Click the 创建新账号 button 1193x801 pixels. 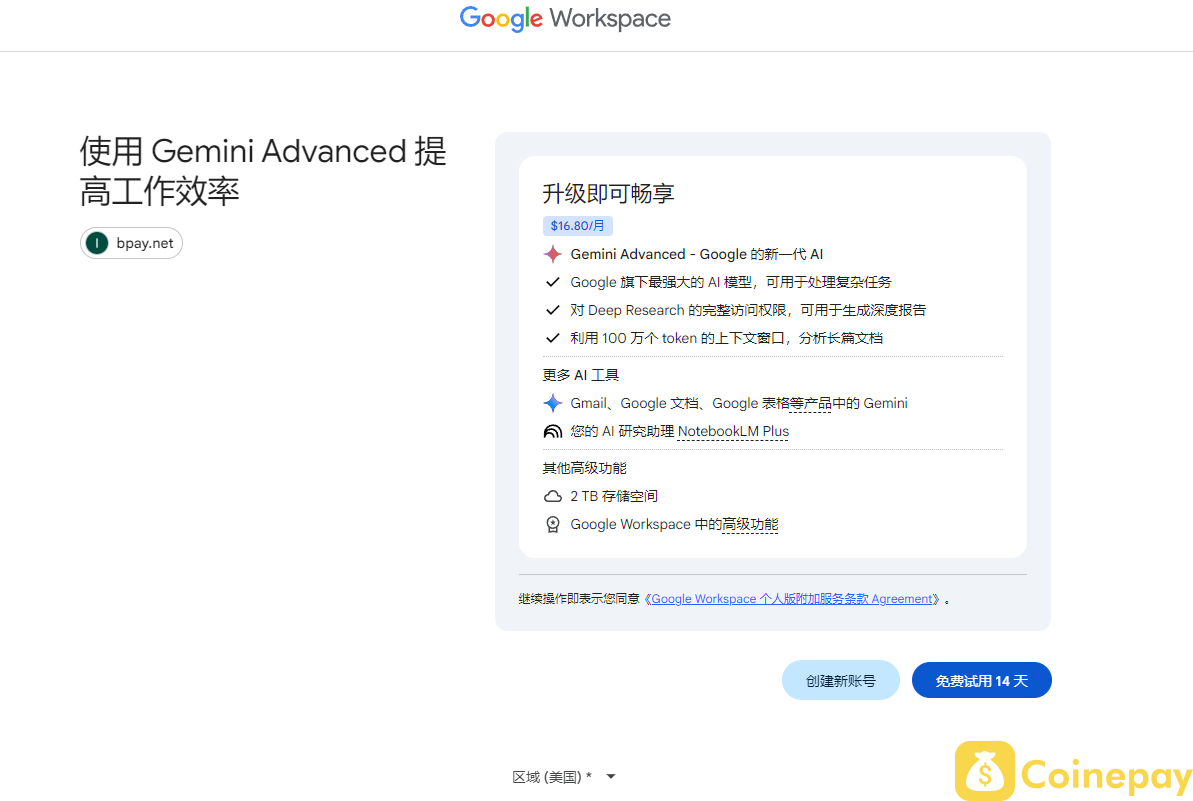tap(841, 681)
